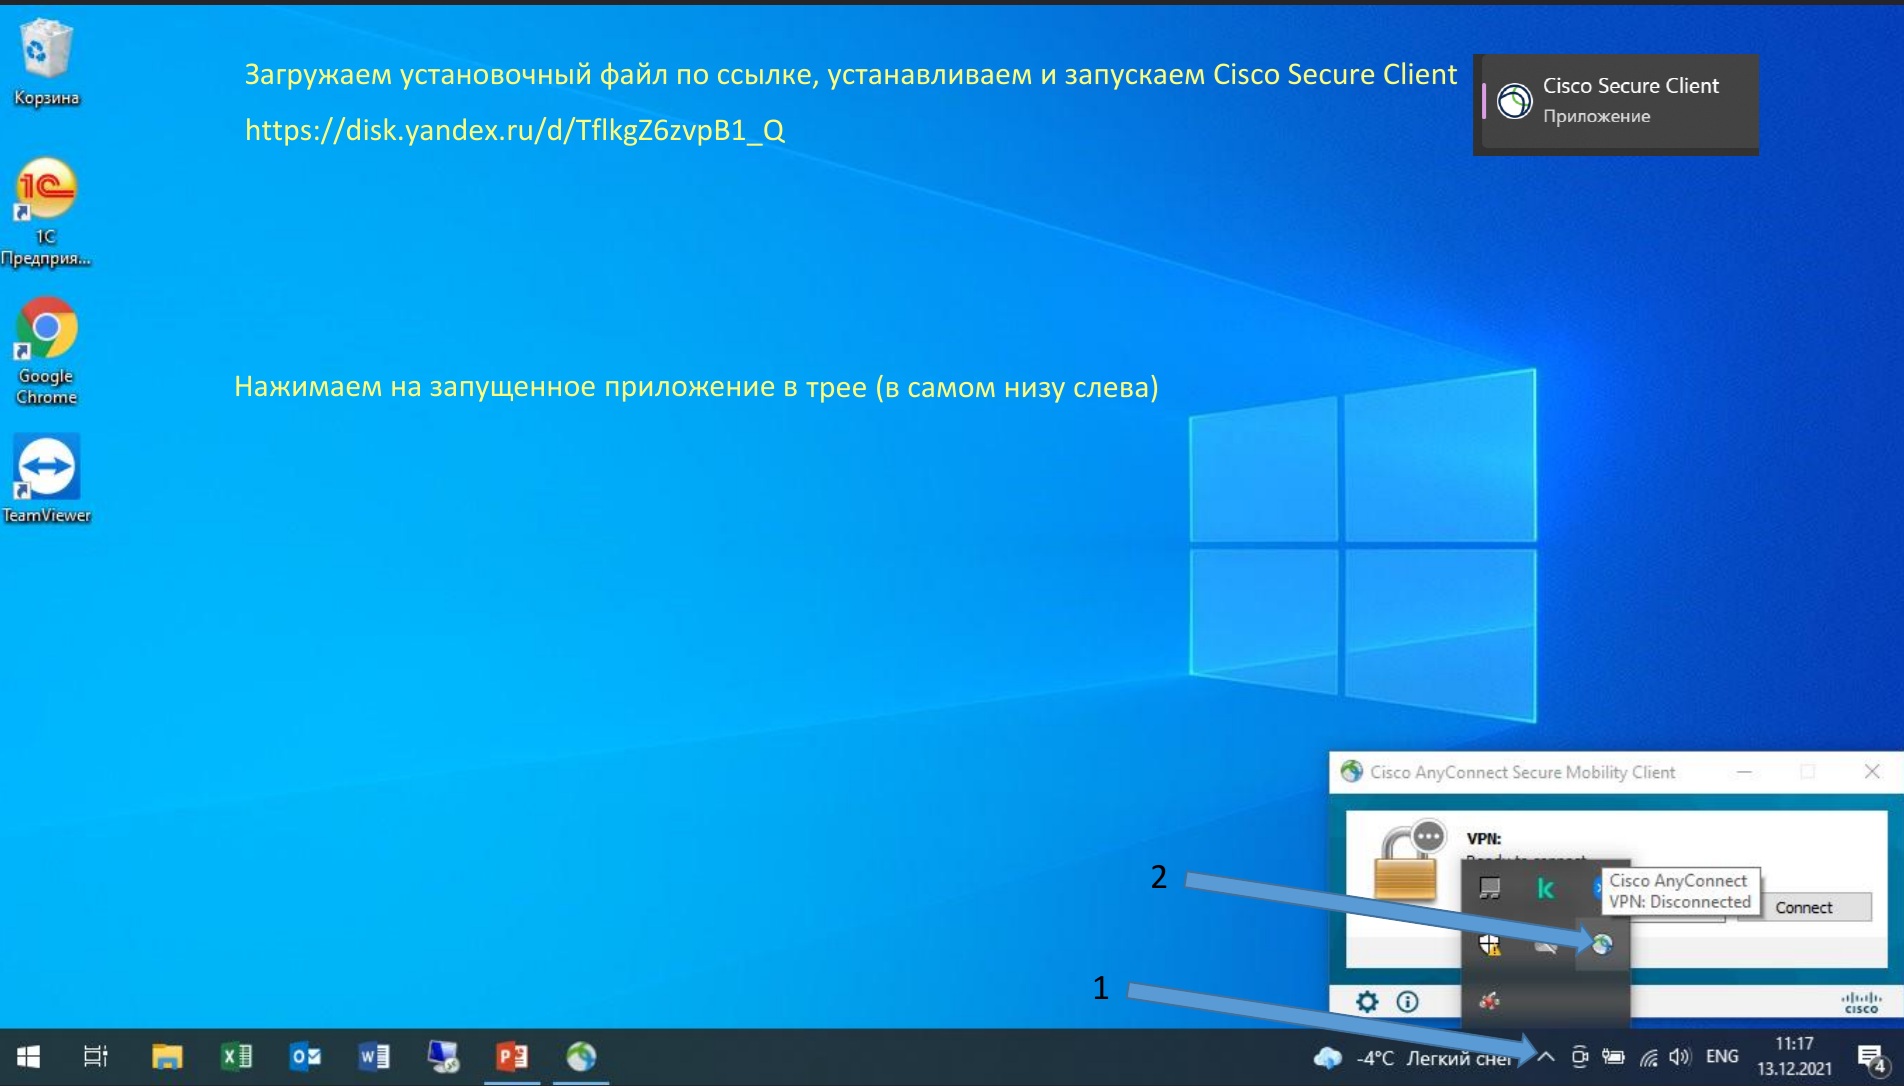The image size is (1904, 1086).
Task: Open Cisco AnyConnect from the taskbar
Action: (x=581, y=1056)
